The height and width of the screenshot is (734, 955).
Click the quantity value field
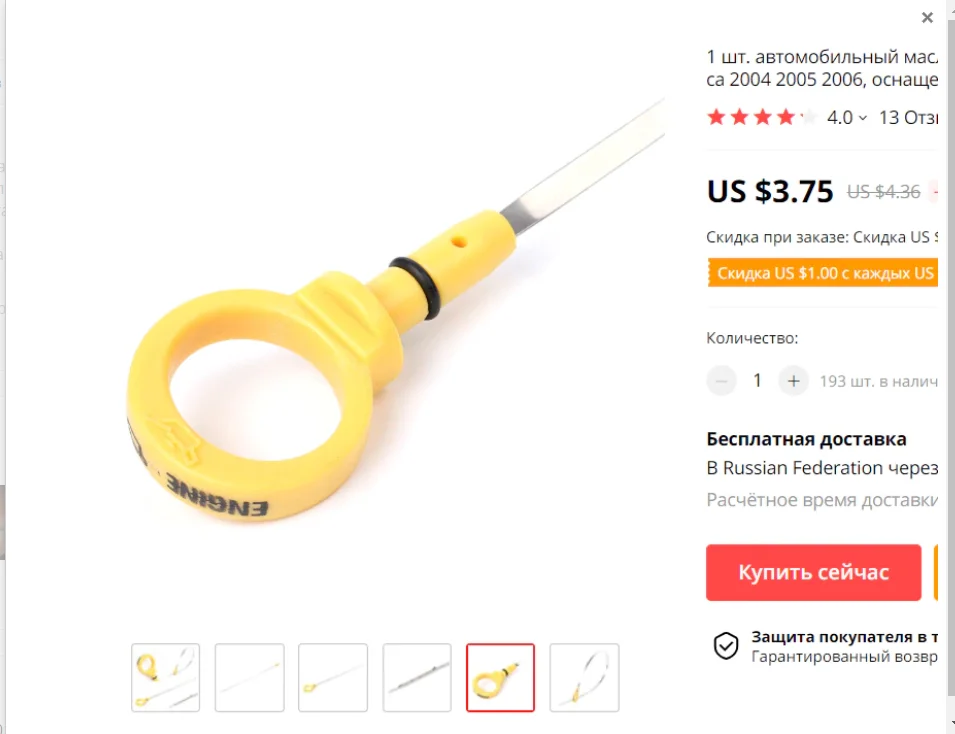click(757, 381)
